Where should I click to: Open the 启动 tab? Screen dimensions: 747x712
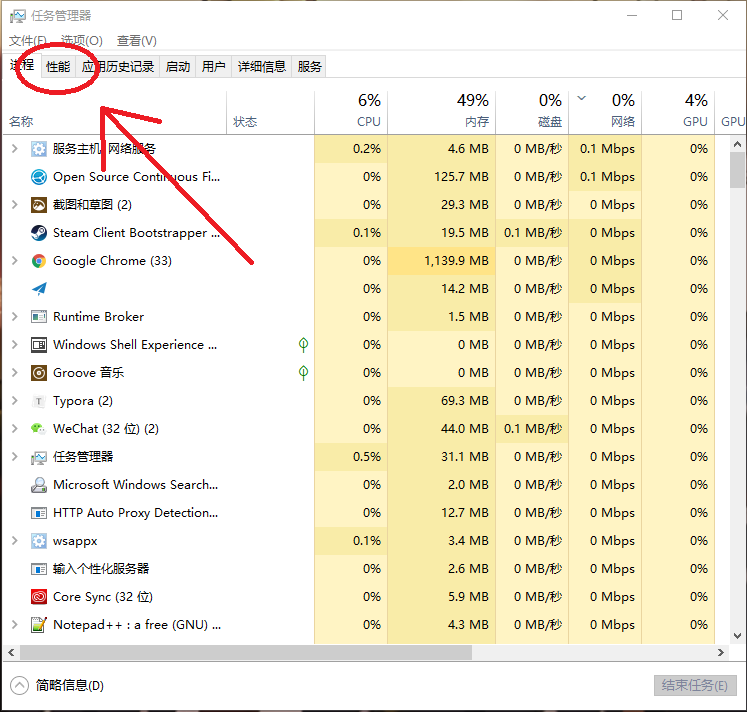[177, 67]
